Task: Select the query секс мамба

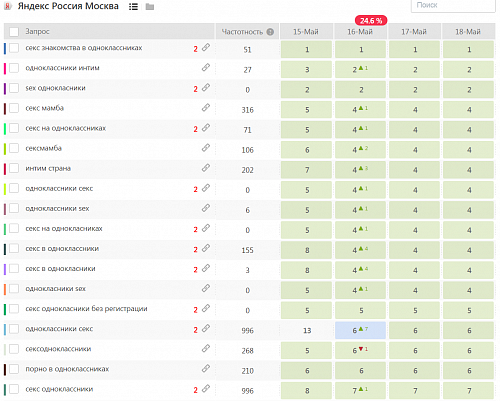Action: [x=45, y=108]
